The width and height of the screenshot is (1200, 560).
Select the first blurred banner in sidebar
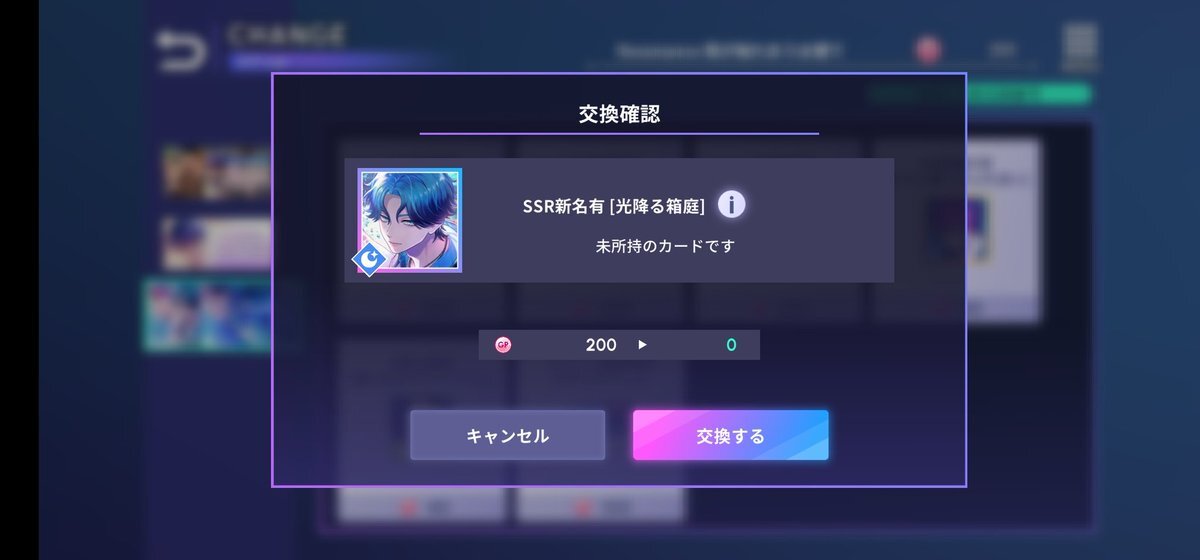tap(217, 172)
